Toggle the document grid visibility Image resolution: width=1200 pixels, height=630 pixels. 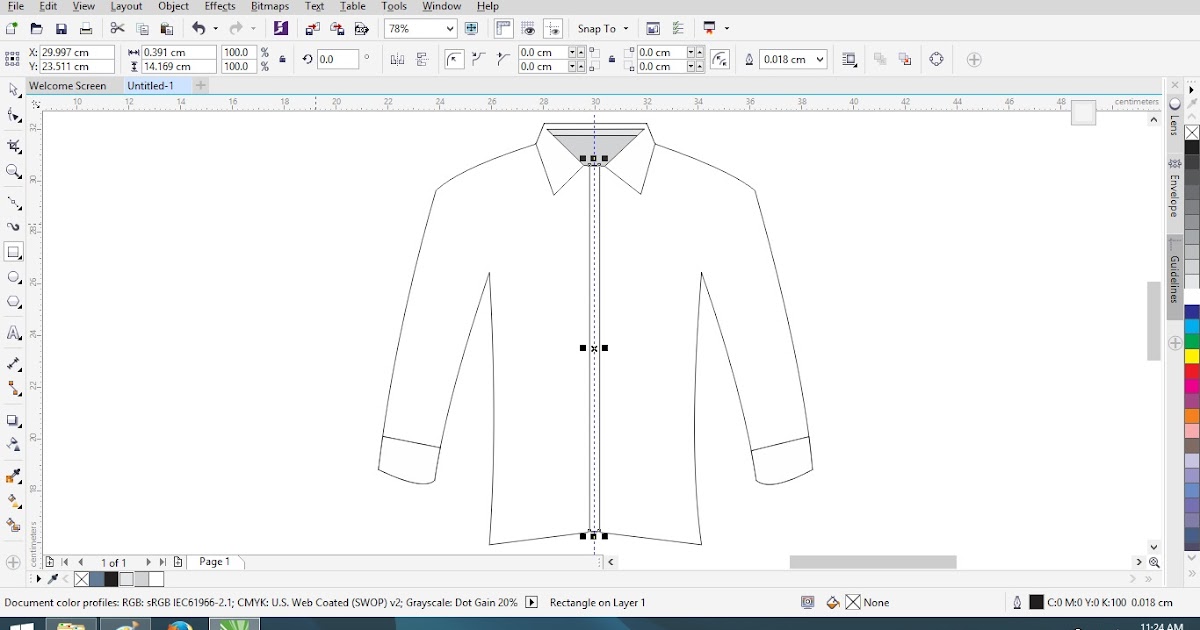(x=527, y=28)
